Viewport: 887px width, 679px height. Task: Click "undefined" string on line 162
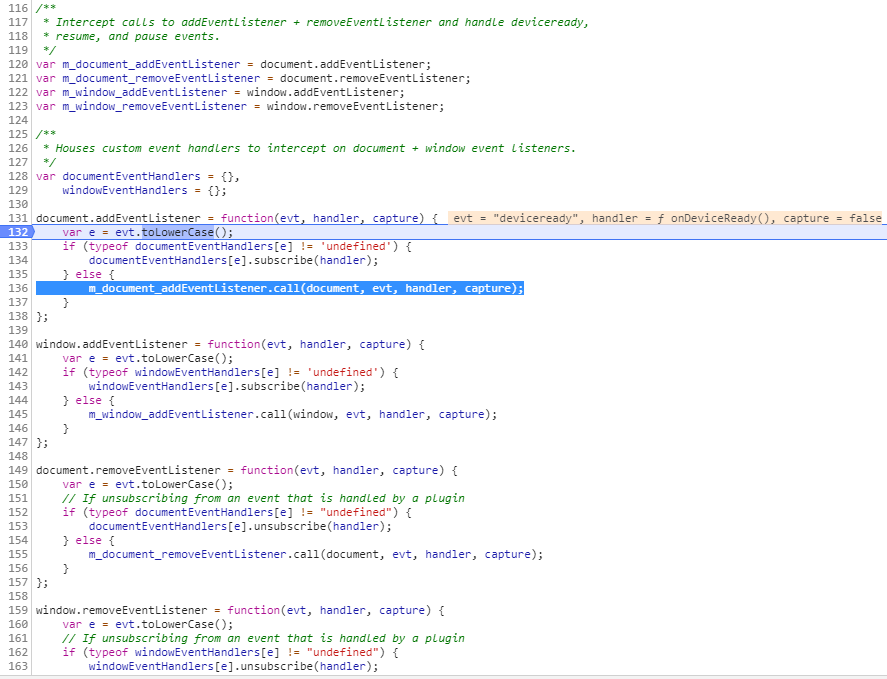click(342, 652)
